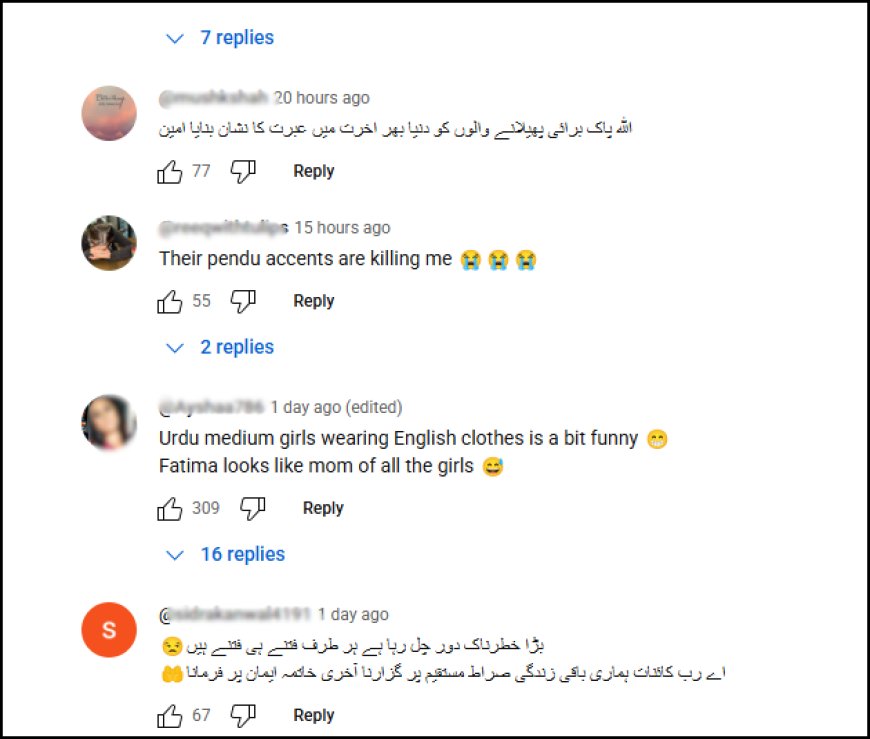Expand the 7 replies thread
This screenshot has height=739, width=870.
[220, 38]
